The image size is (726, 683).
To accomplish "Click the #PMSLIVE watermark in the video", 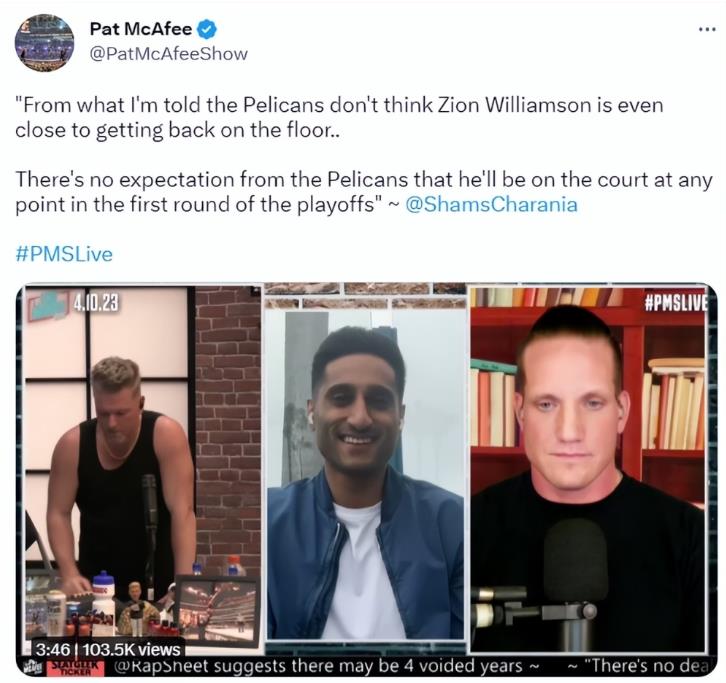I will click(676, 303).
